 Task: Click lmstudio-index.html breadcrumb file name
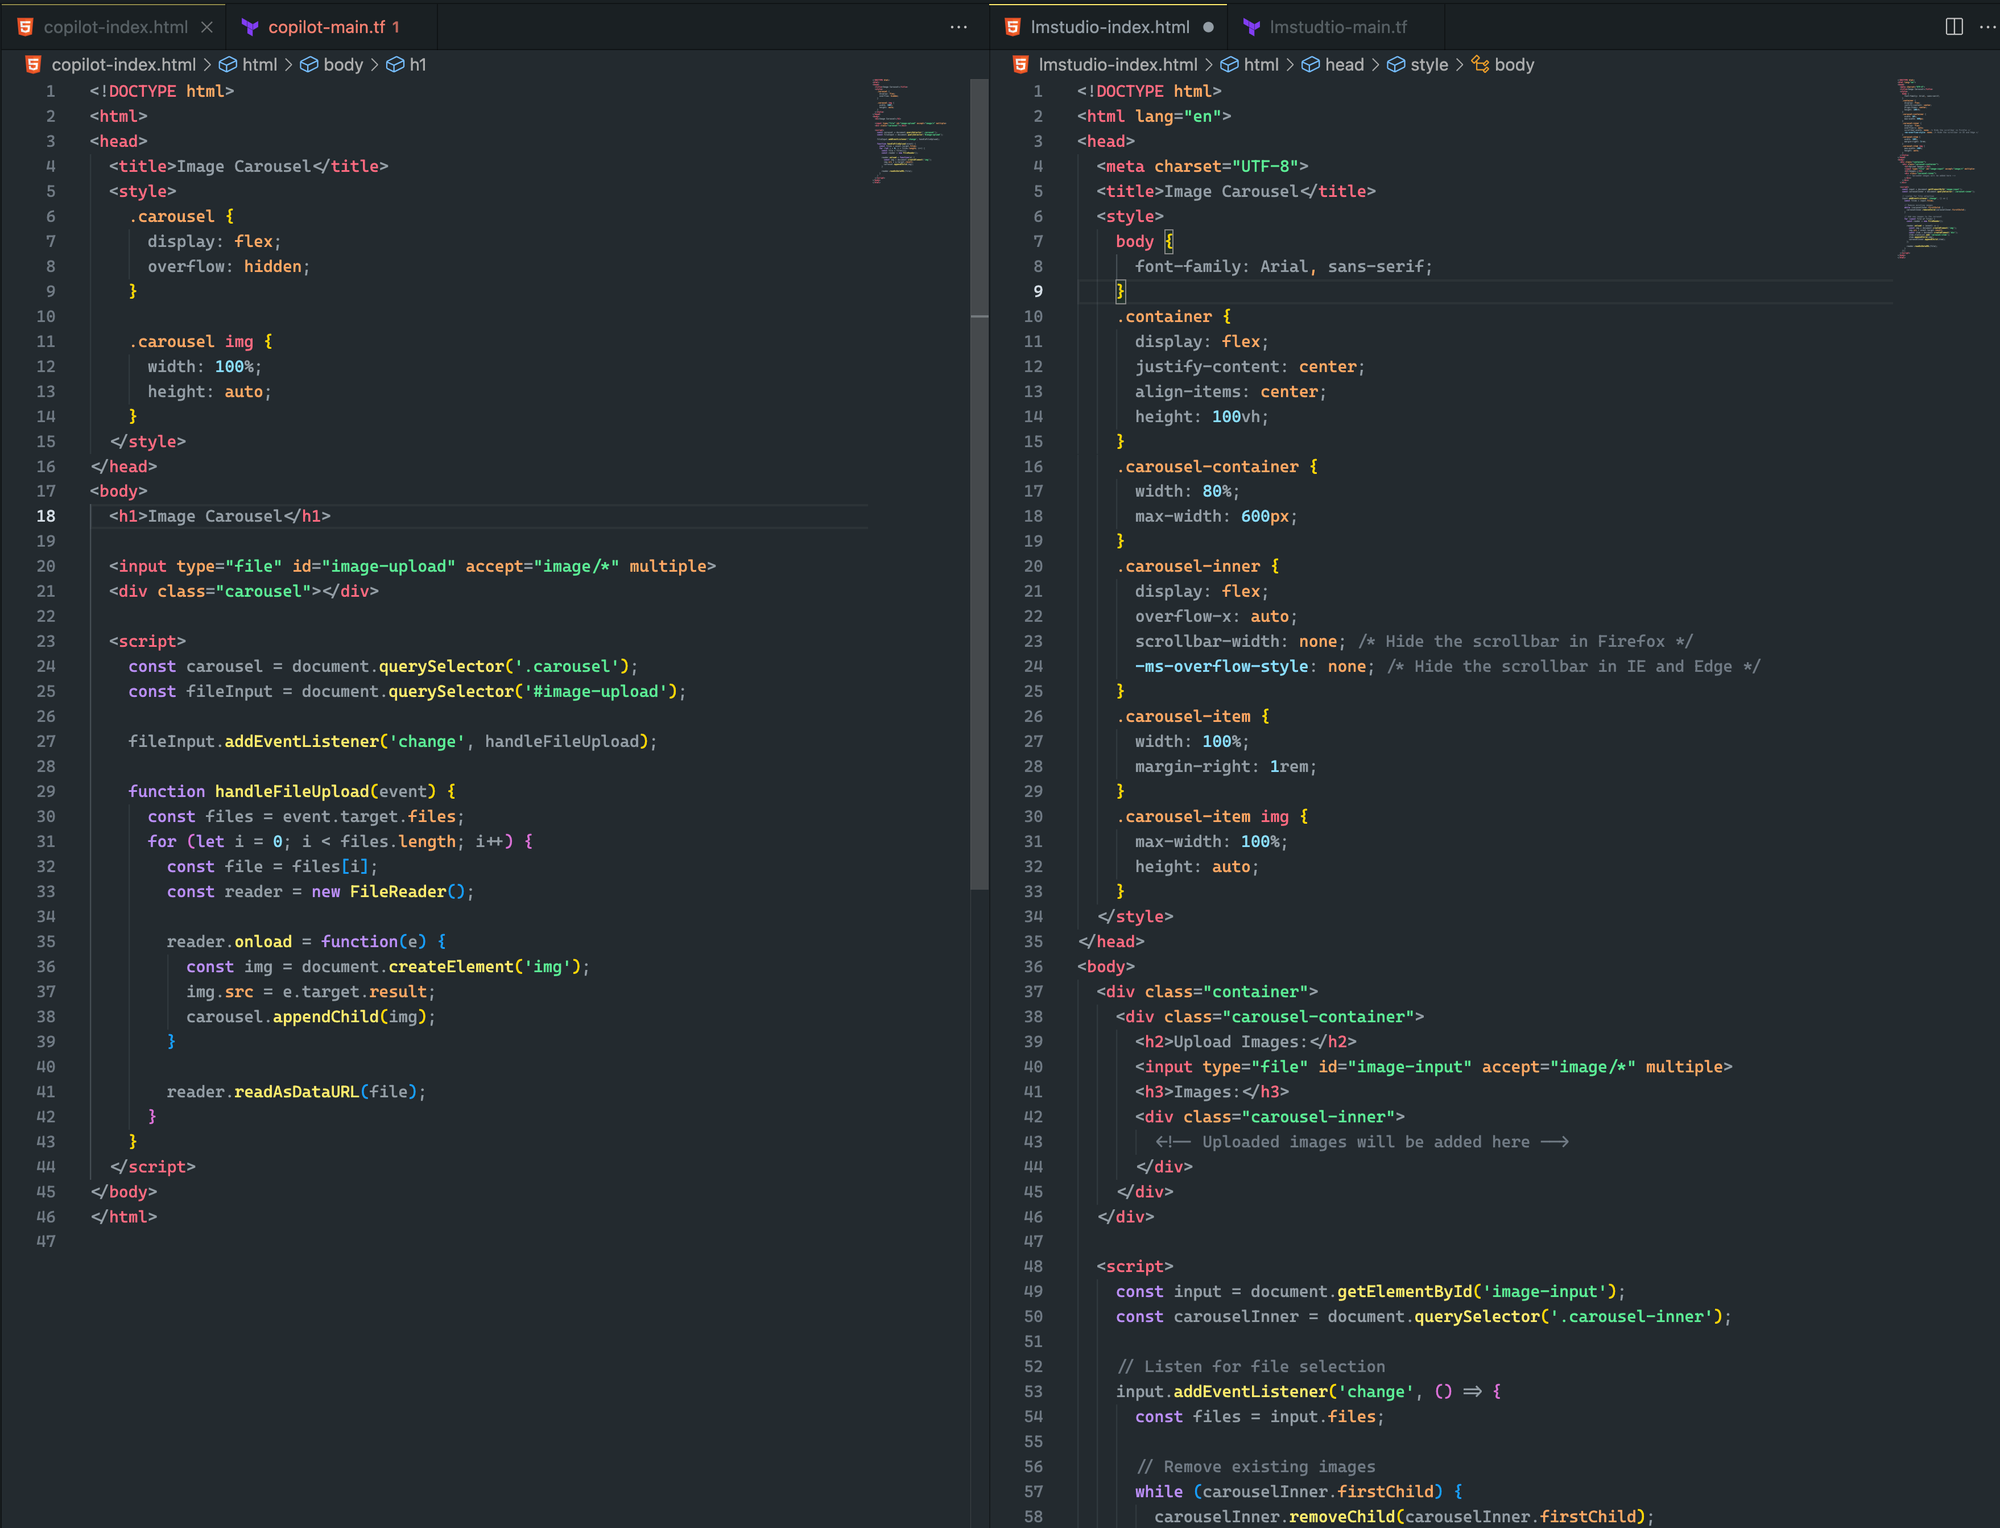point(1117,64)
